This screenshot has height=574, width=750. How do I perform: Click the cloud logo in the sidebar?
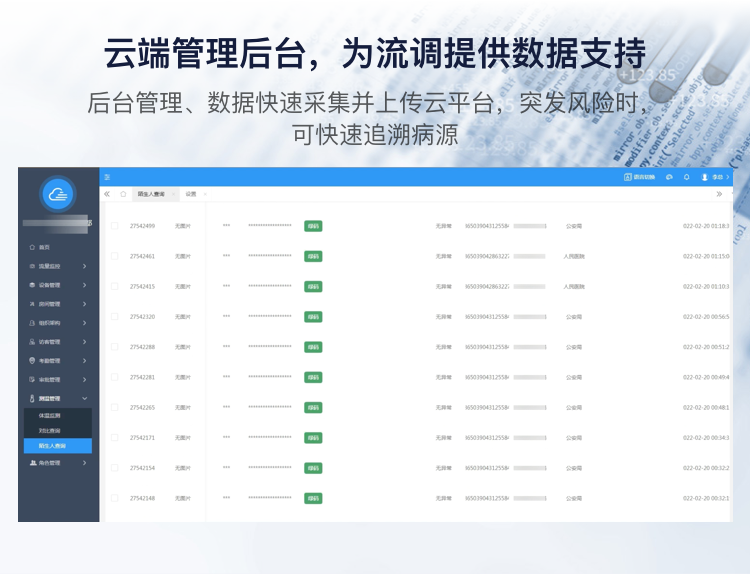point(58,194)
